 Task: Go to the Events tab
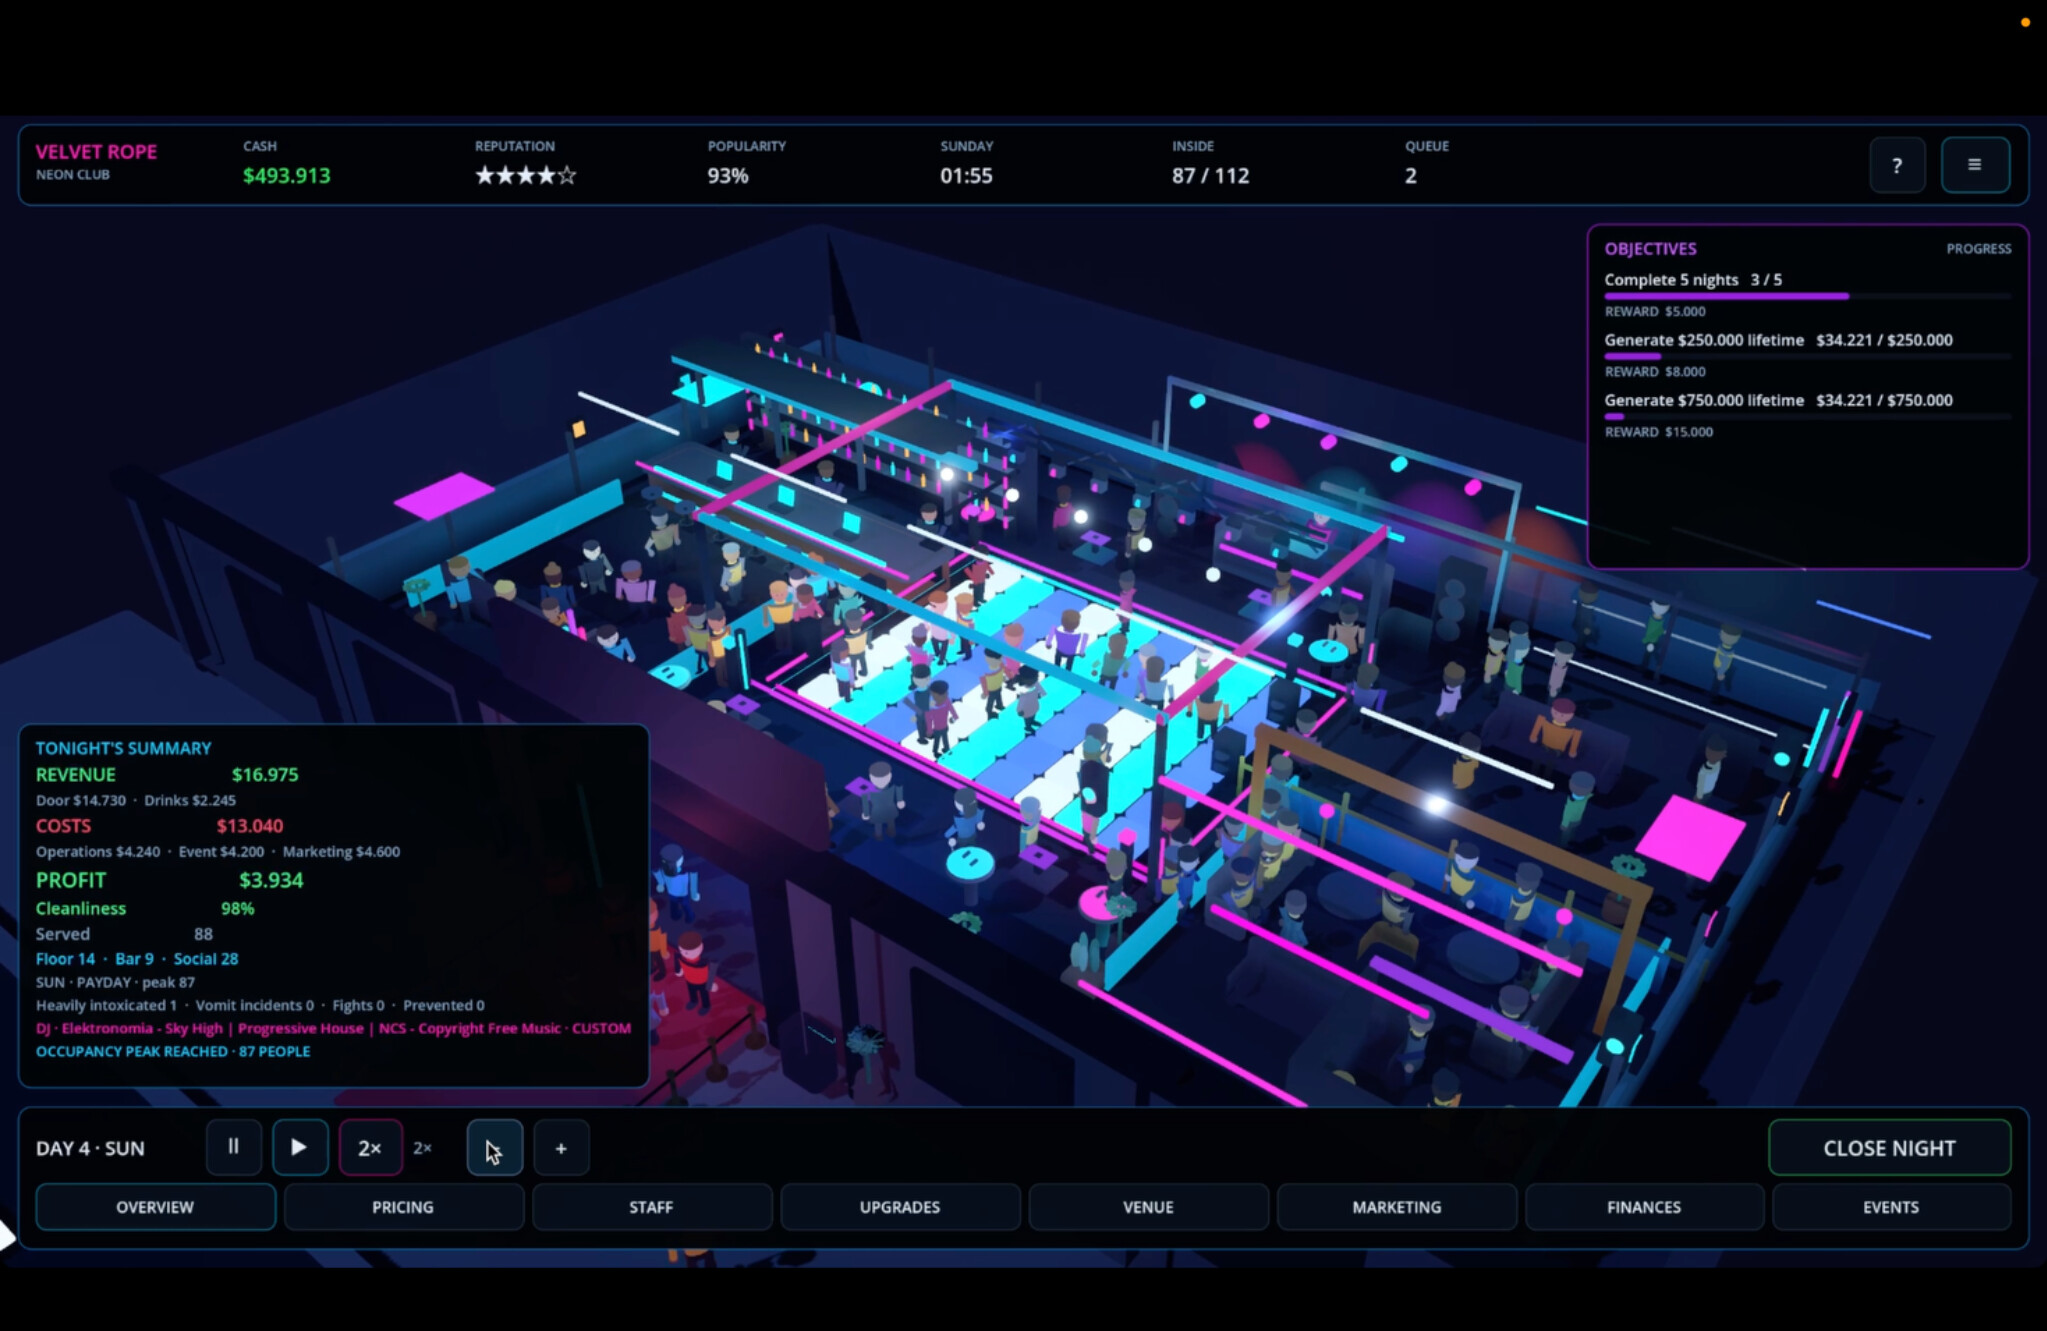pos(1891,1207)
